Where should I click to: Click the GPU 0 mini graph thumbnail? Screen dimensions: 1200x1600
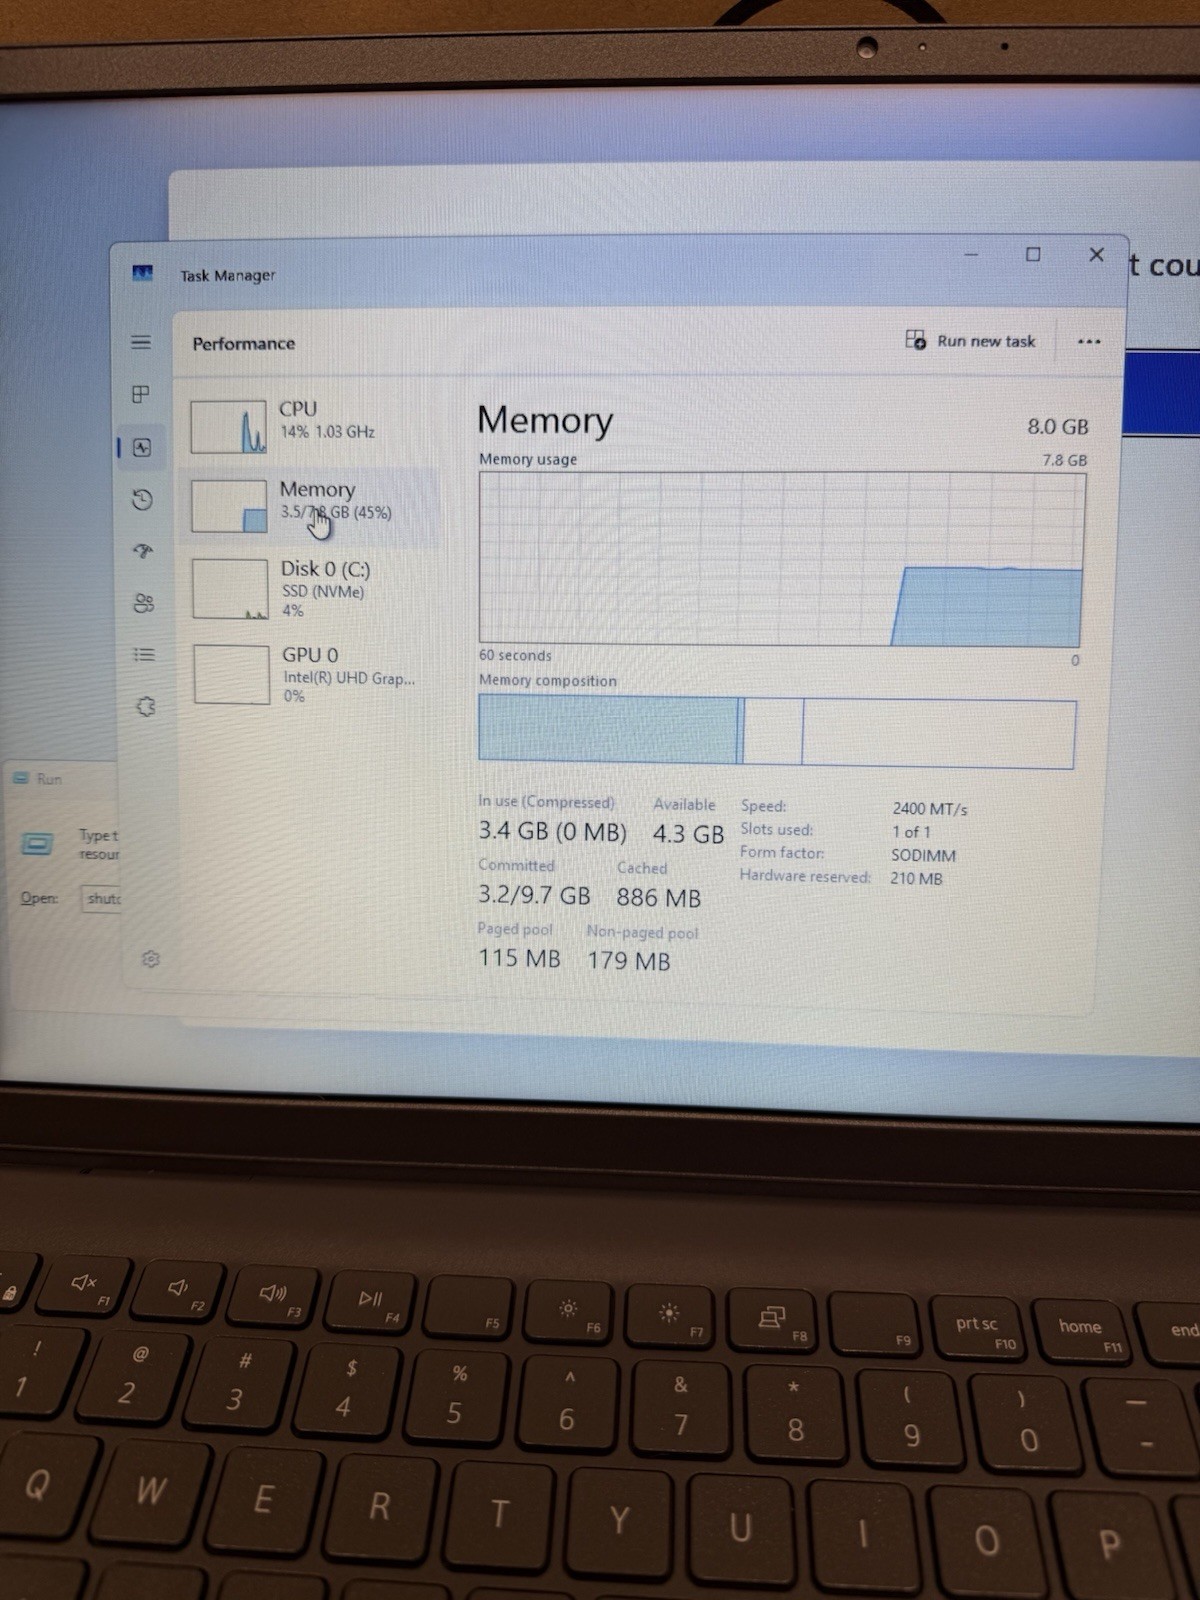232,675
